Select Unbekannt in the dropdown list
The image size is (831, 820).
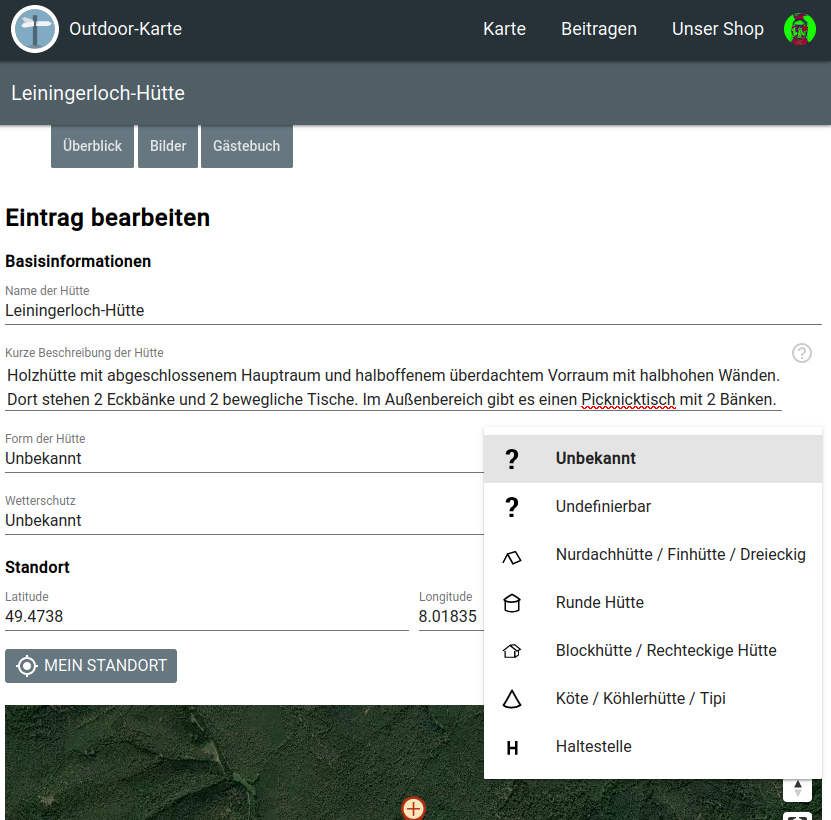pos(595,459)
